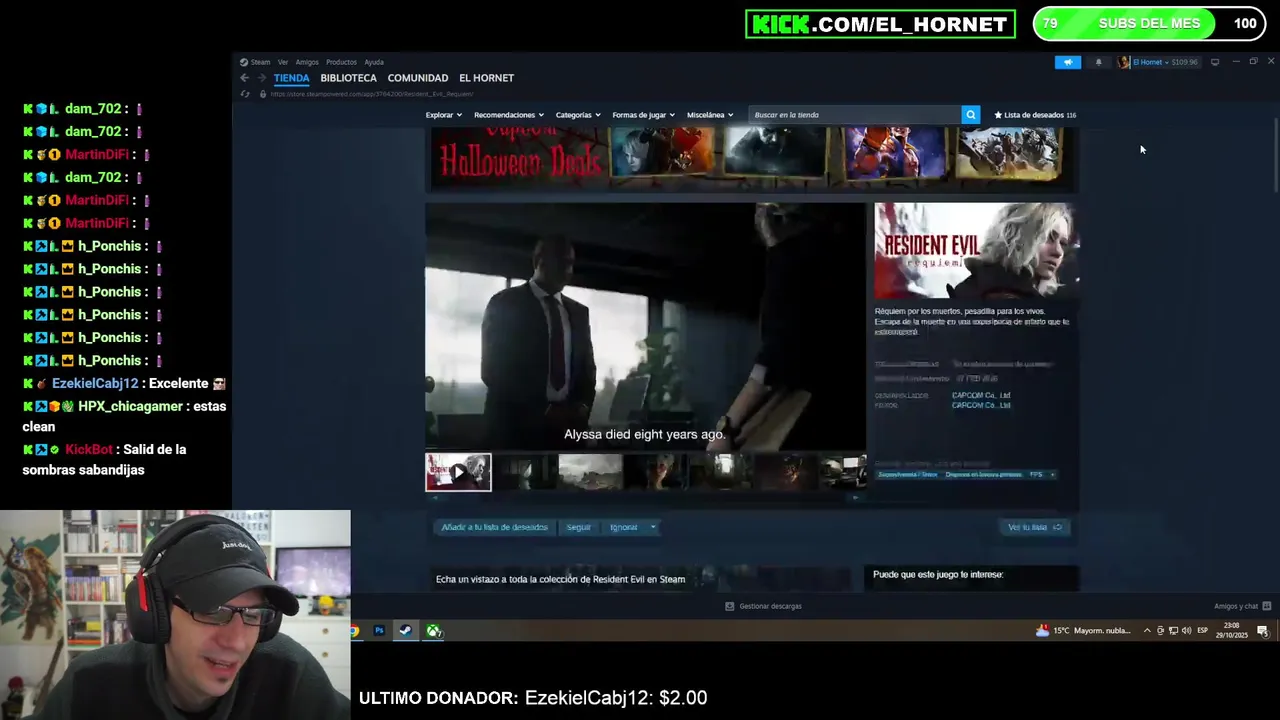Screen dimensions: 1280x720
Task: Open the Steam menu in menu bar
Action: 260,62
